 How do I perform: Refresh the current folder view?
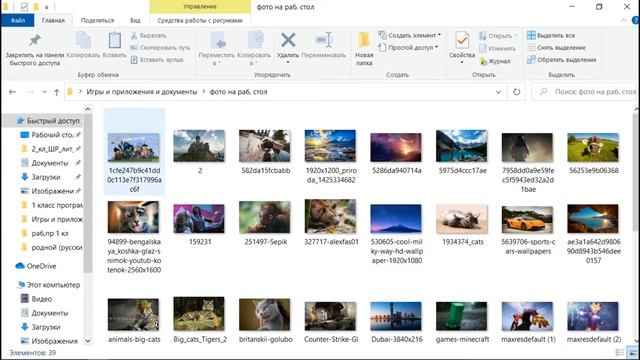516,92
